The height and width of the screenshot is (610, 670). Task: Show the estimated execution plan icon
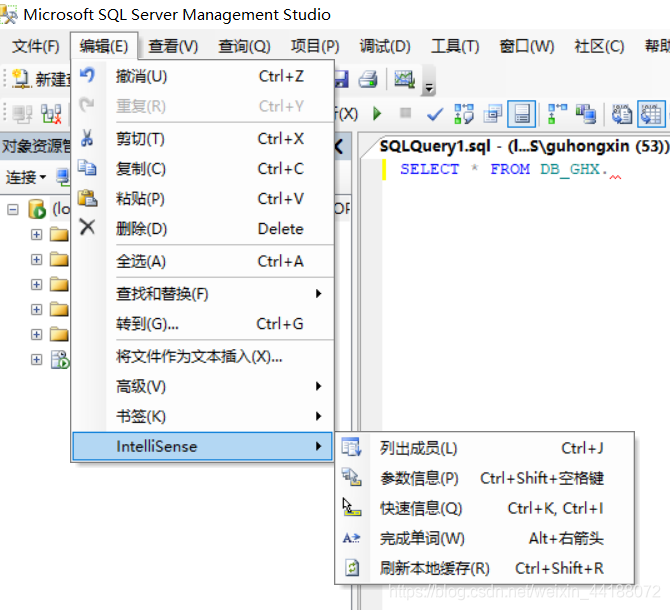(464, 114)
